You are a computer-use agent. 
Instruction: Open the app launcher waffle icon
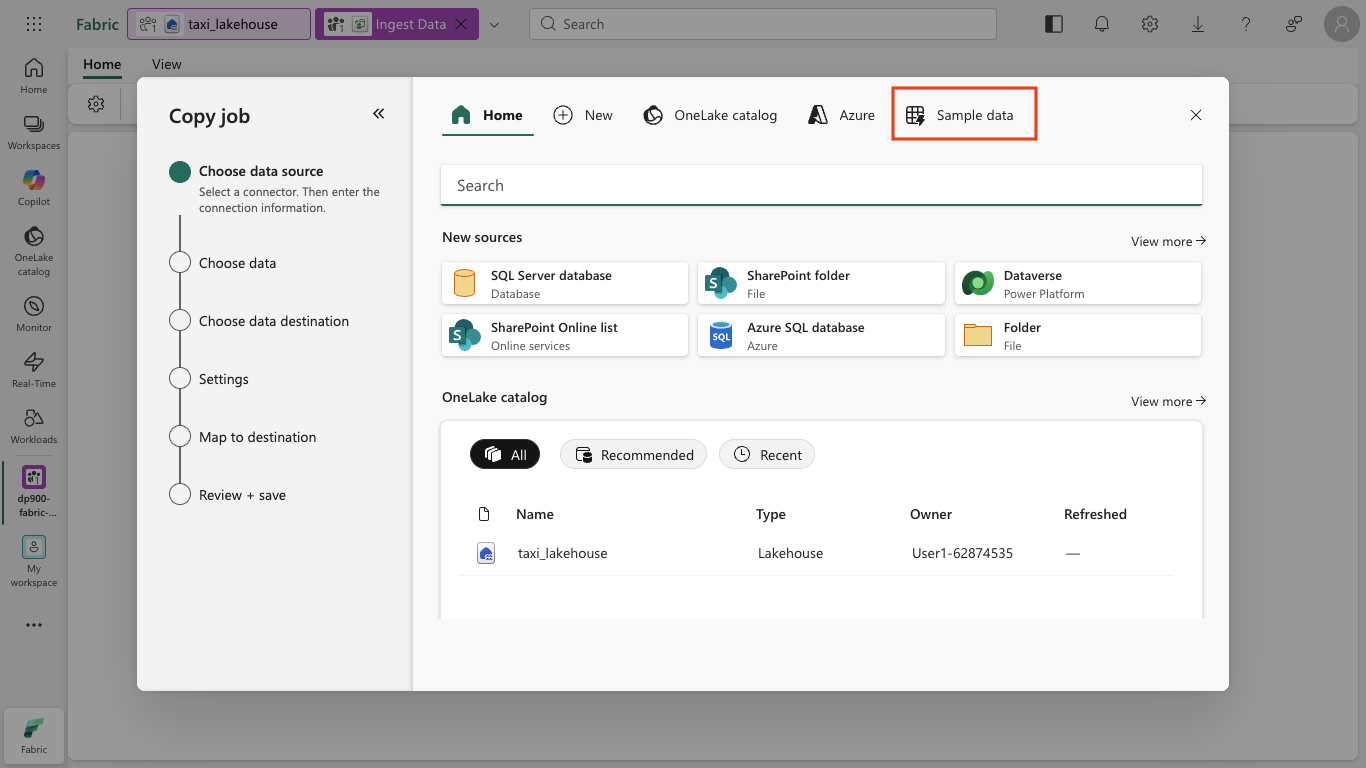[x=33, y=24]
